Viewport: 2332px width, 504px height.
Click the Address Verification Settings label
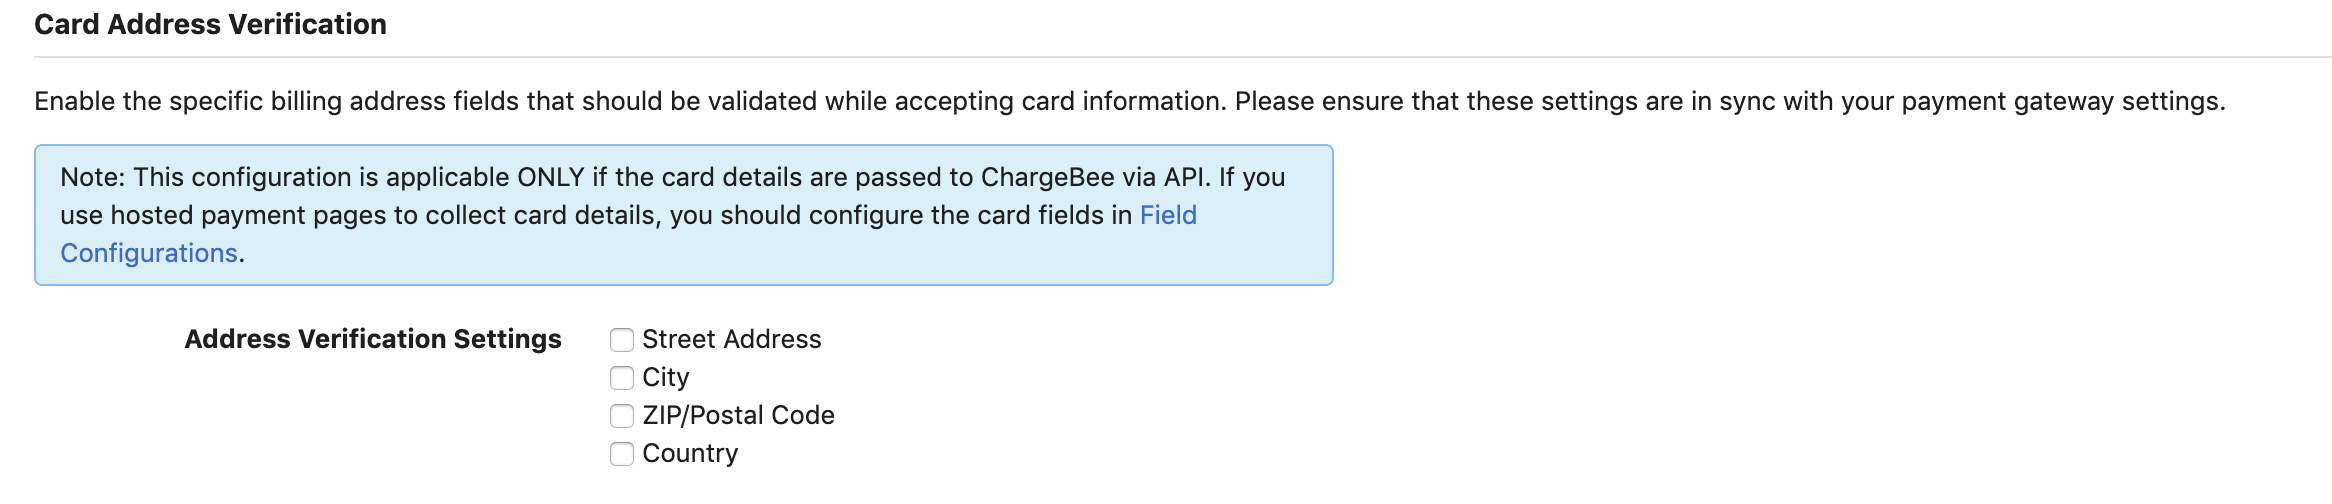(373, 340)
